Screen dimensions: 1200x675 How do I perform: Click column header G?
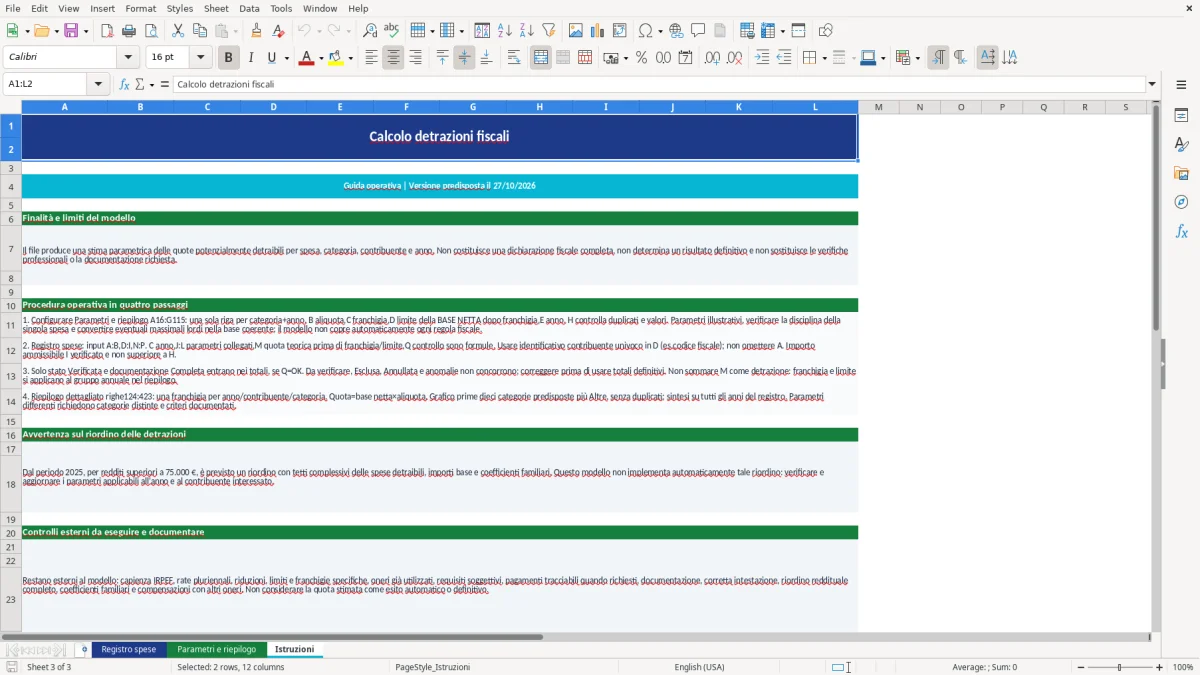point(473,106)
